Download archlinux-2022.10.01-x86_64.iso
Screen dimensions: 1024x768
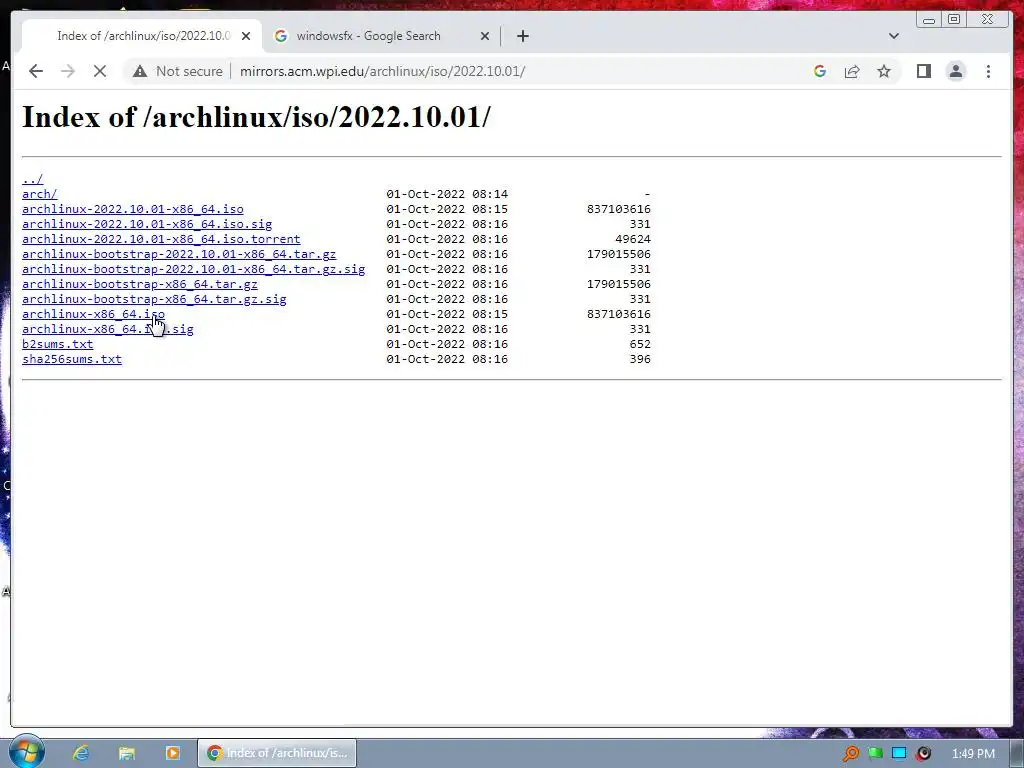133,209
